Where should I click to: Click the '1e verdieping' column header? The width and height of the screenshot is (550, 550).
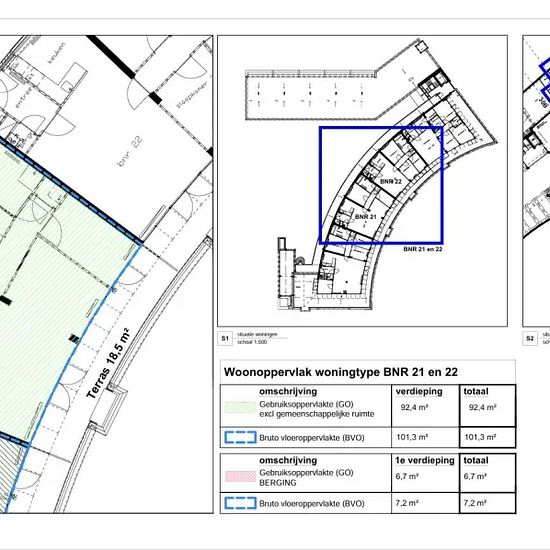(x=425, y=460)
